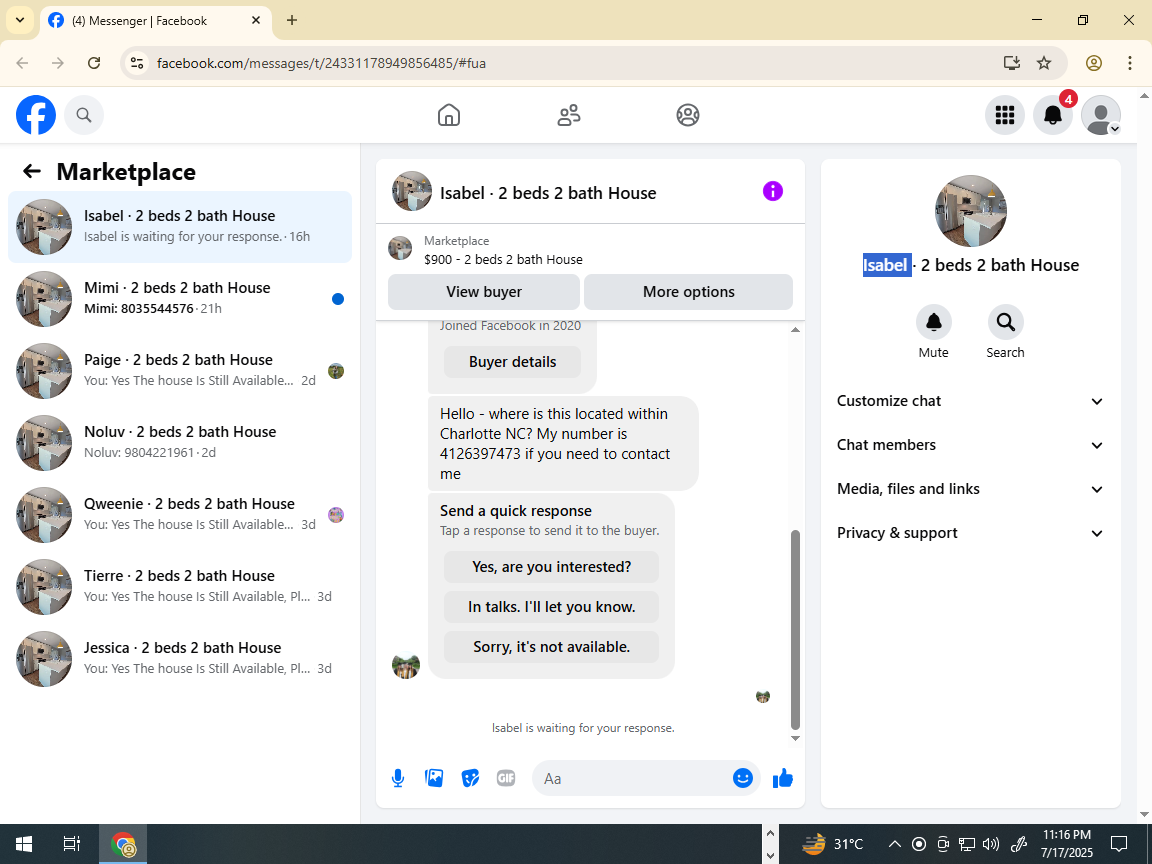Go to Home feed icon
Image resolution: width=1152 pixels, height=864 pixels.
coord(449,115)
